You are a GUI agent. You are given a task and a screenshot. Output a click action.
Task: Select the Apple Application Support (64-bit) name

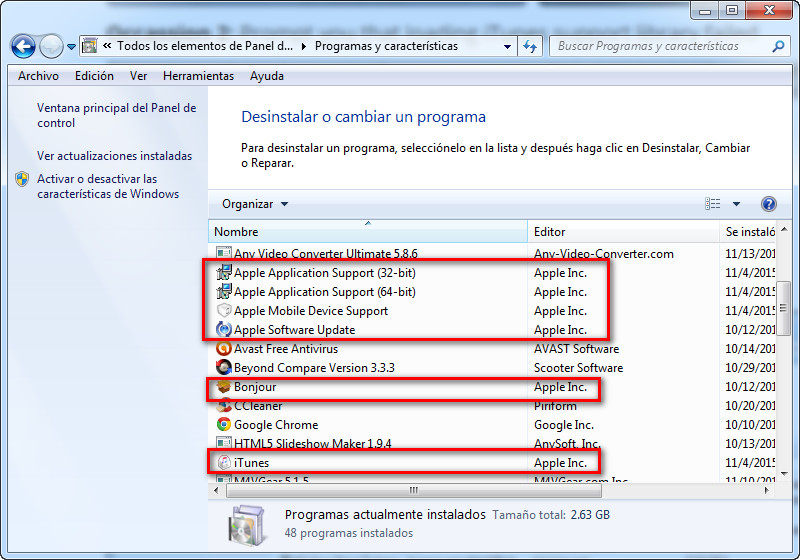tap(324, 292)
